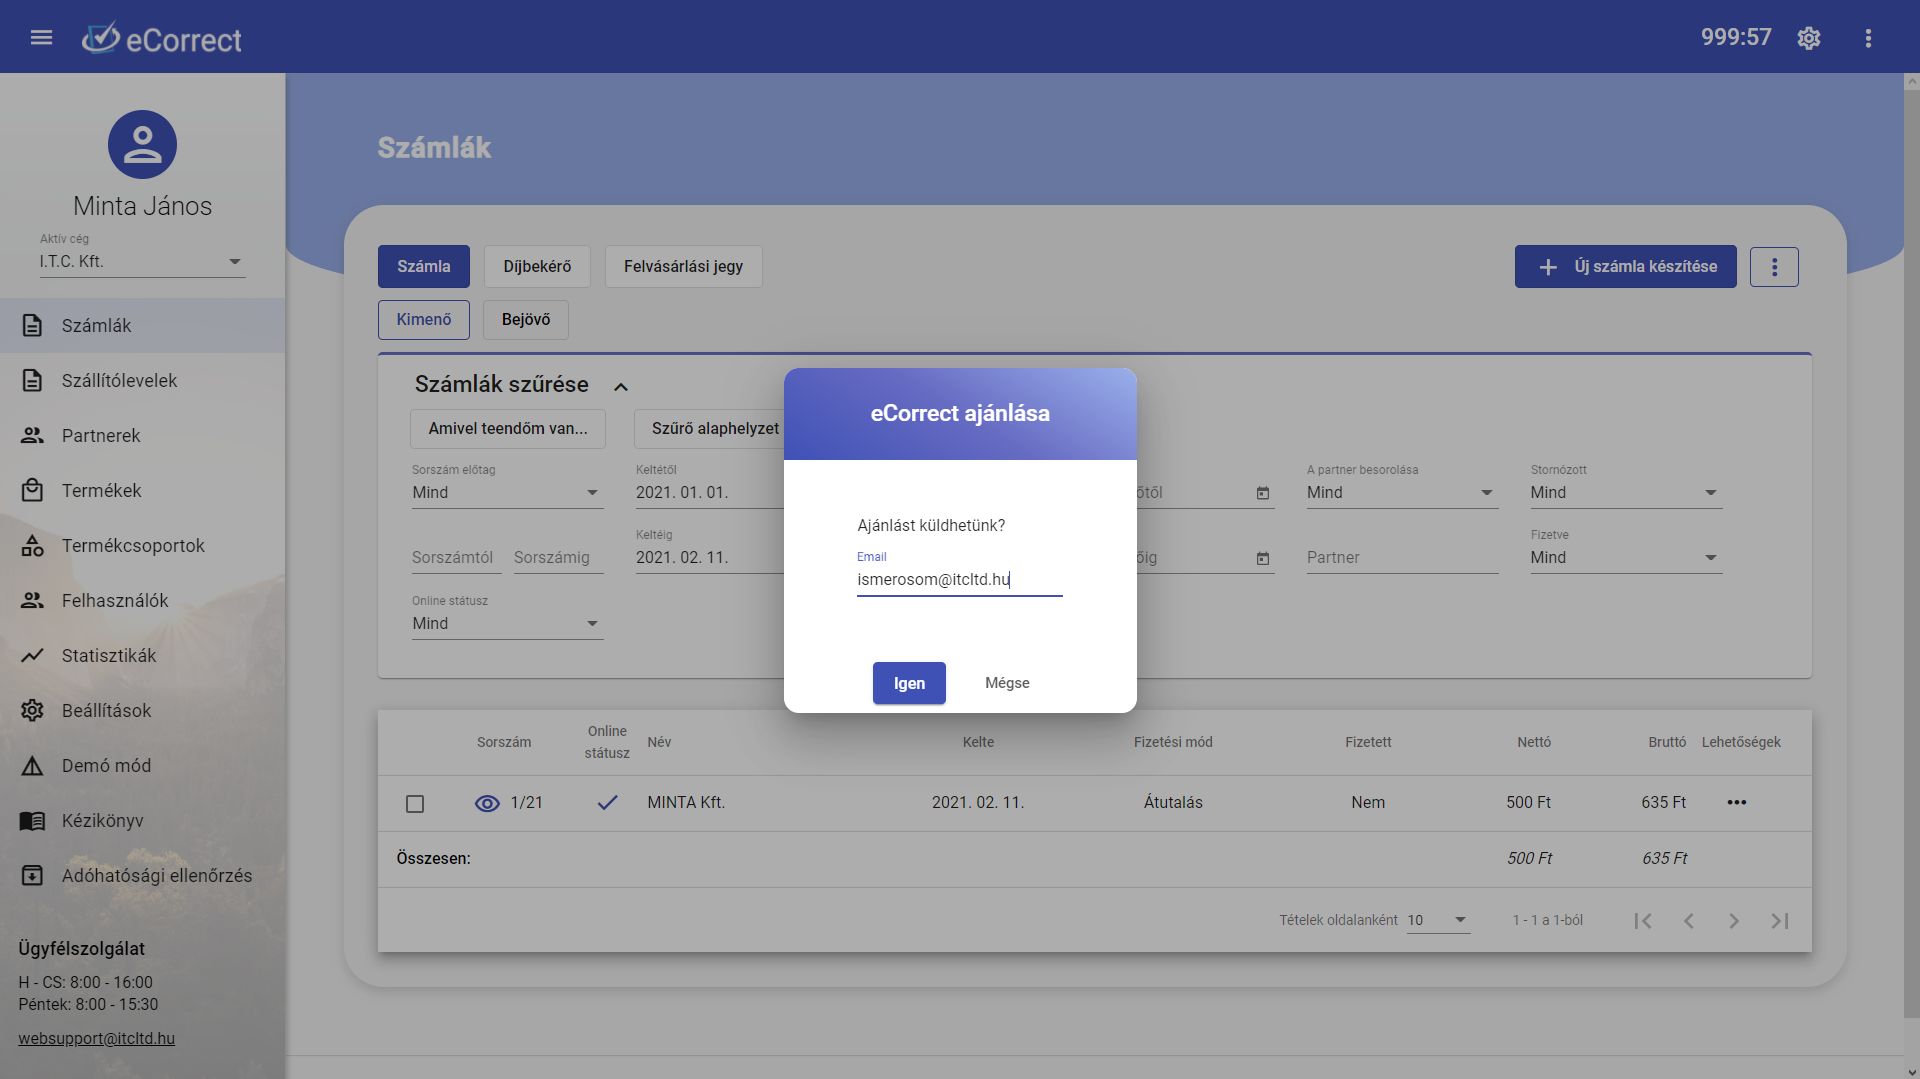Select the Bejövő invoices tab
1920x1079 pixels.
point(526,319)
